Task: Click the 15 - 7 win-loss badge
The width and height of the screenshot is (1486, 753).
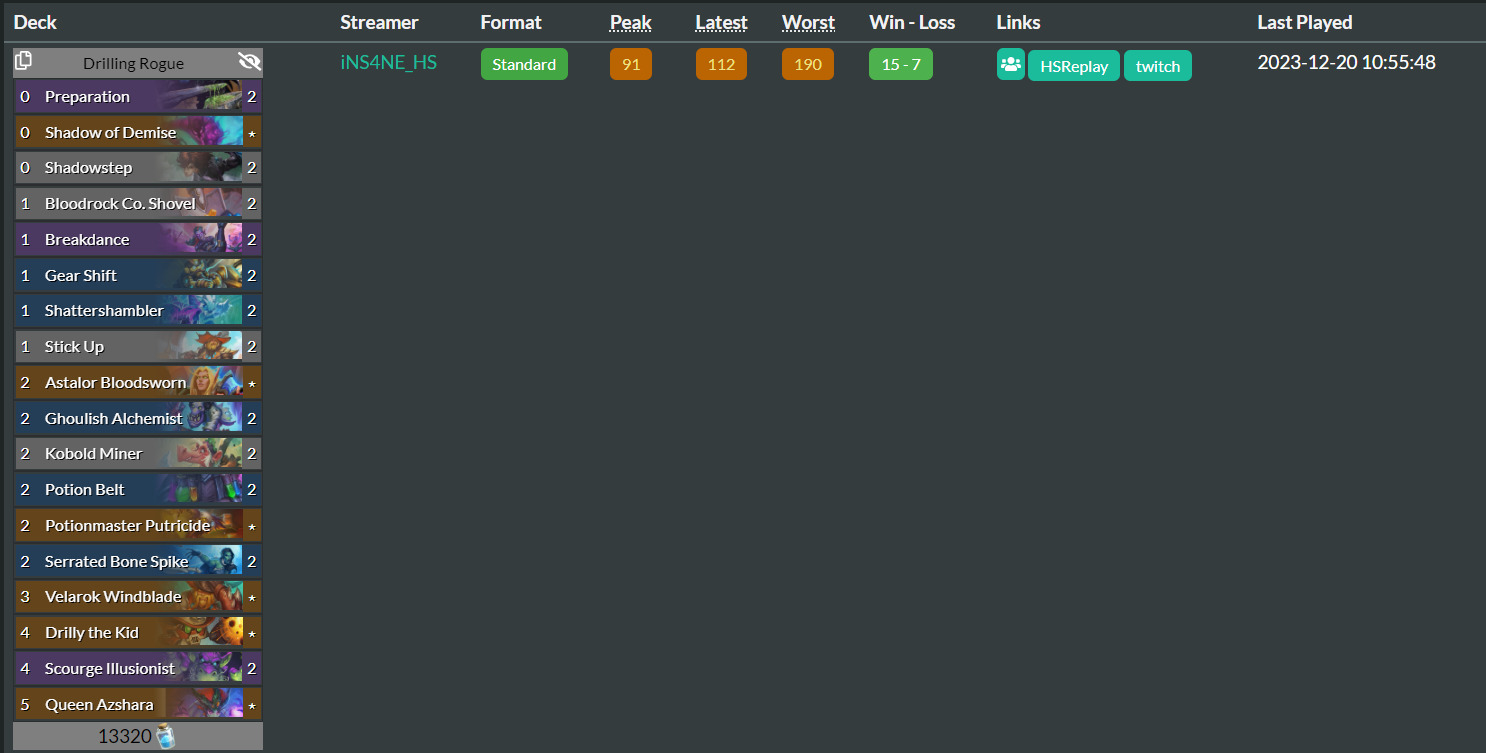Action: point(901,64)
